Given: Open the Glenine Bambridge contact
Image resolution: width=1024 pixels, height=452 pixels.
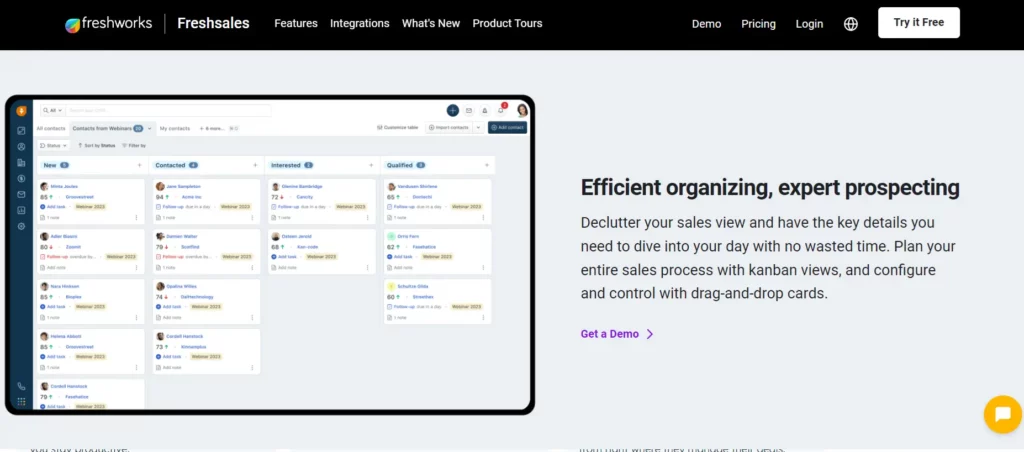Looking at the screenshot, I should [302, 186].
